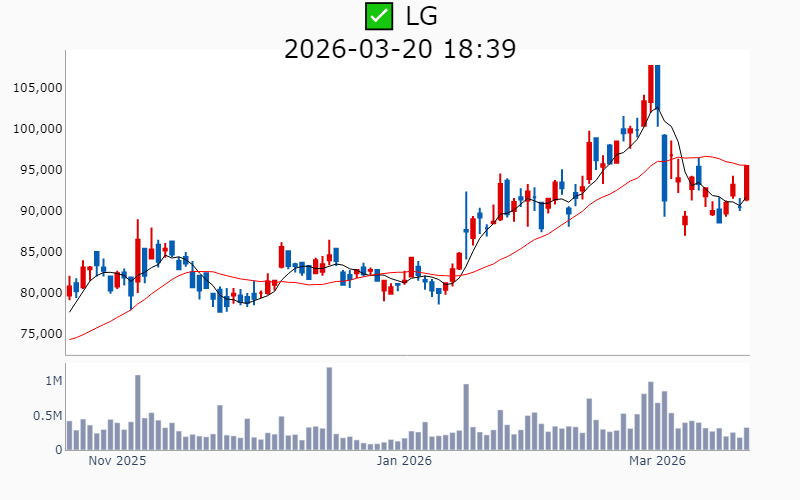Click the last red candlestick at right edge
The width and height of the screenshot is (800, 500).
tap(747, 183)
